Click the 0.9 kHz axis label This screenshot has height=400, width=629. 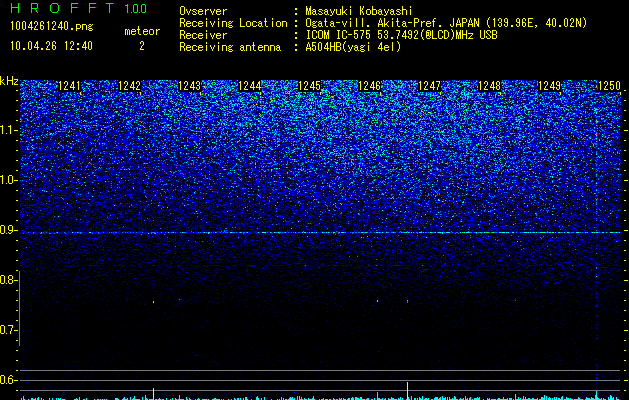[x=8, y=230]
